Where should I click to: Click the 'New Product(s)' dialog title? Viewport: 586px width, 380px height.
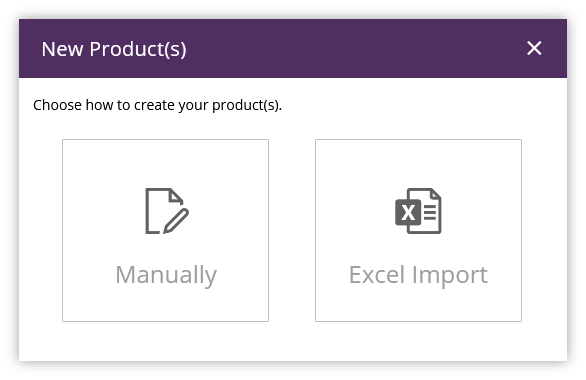114,49
